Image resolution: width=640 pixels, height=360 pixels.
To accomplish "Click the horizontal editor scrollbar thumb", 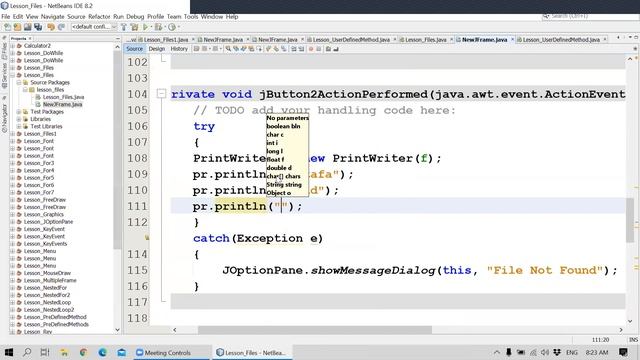I will click(315, 329).
